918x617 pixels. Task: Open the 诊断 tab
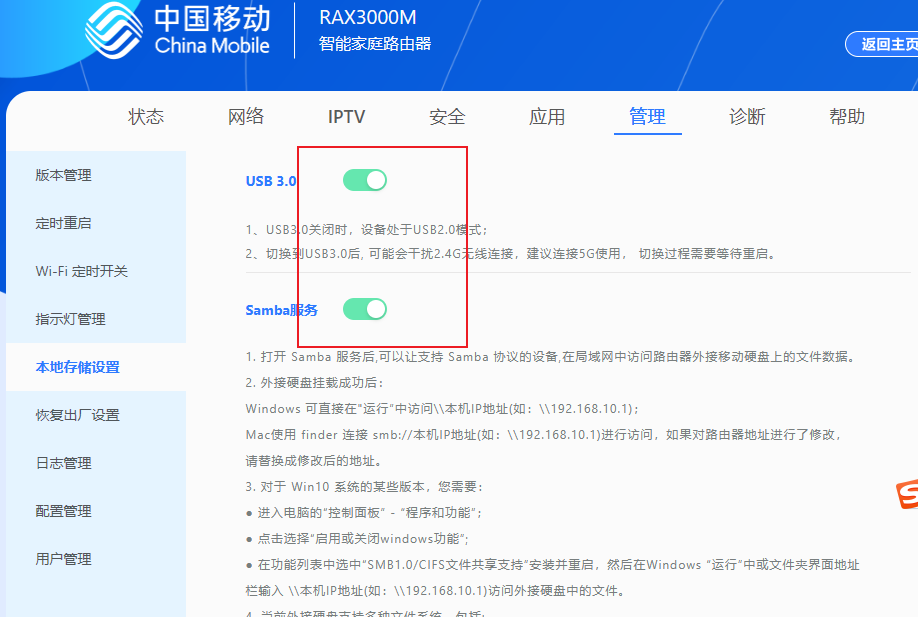pyautogui.click(x=747, y=116)
